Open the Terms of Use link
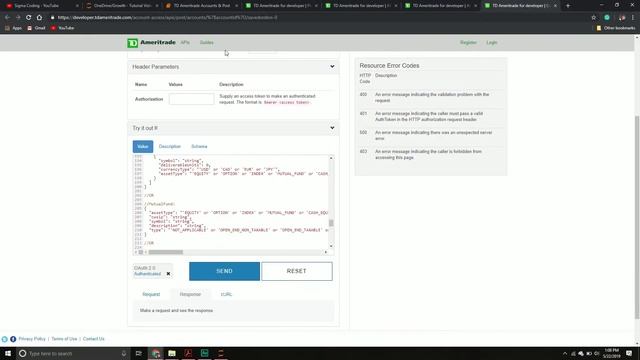The image size is (640, 360). [64, 339]
